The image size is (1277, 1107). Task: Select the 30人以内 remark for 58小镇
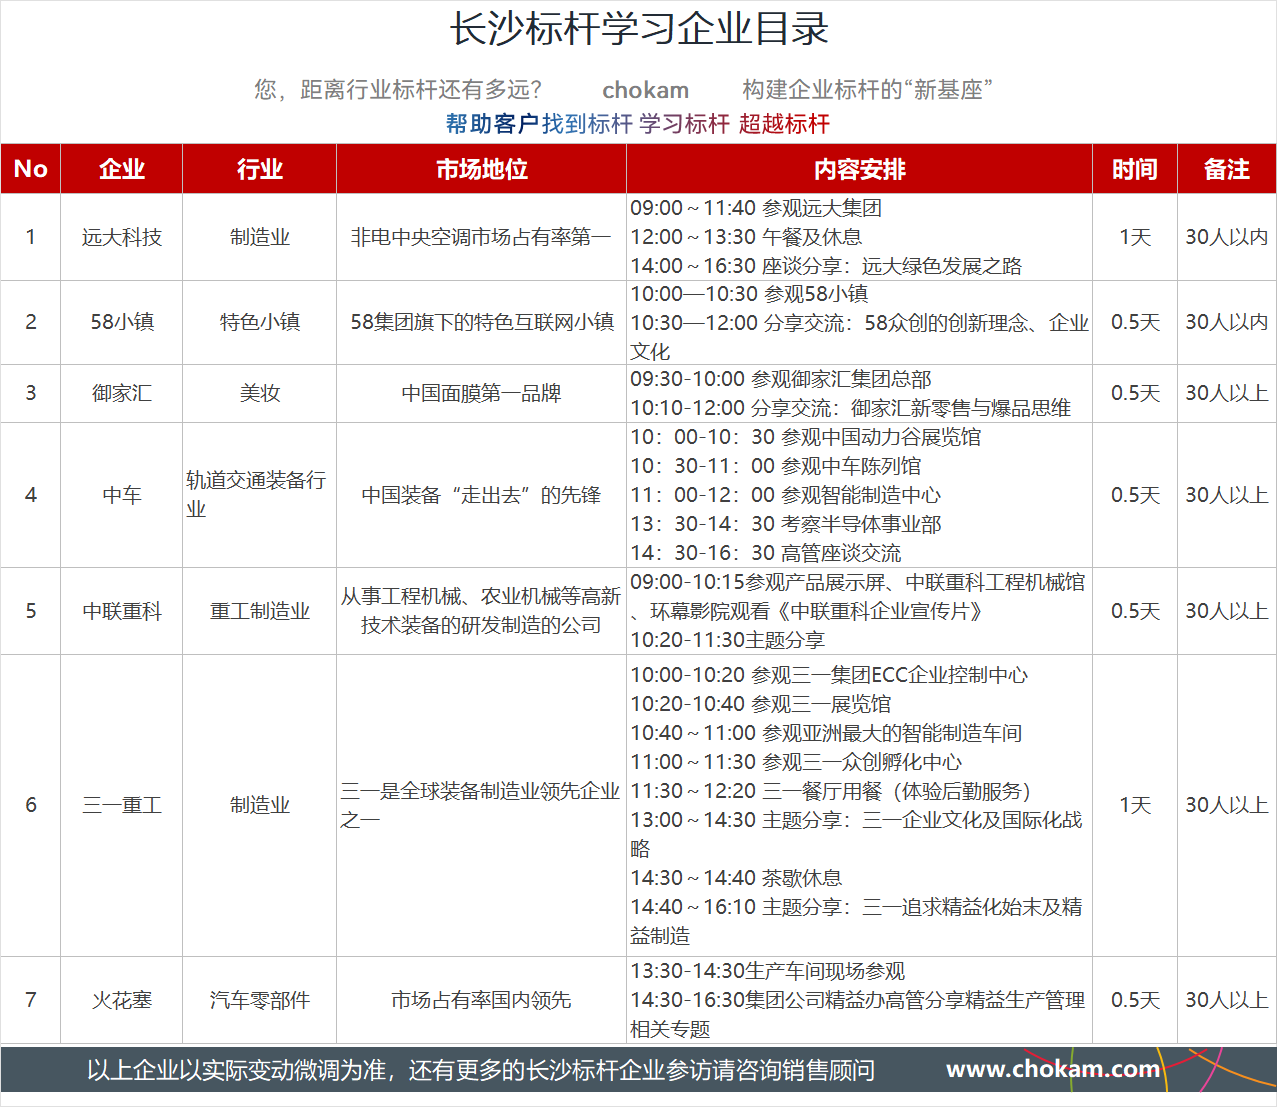pos(1227,322)
